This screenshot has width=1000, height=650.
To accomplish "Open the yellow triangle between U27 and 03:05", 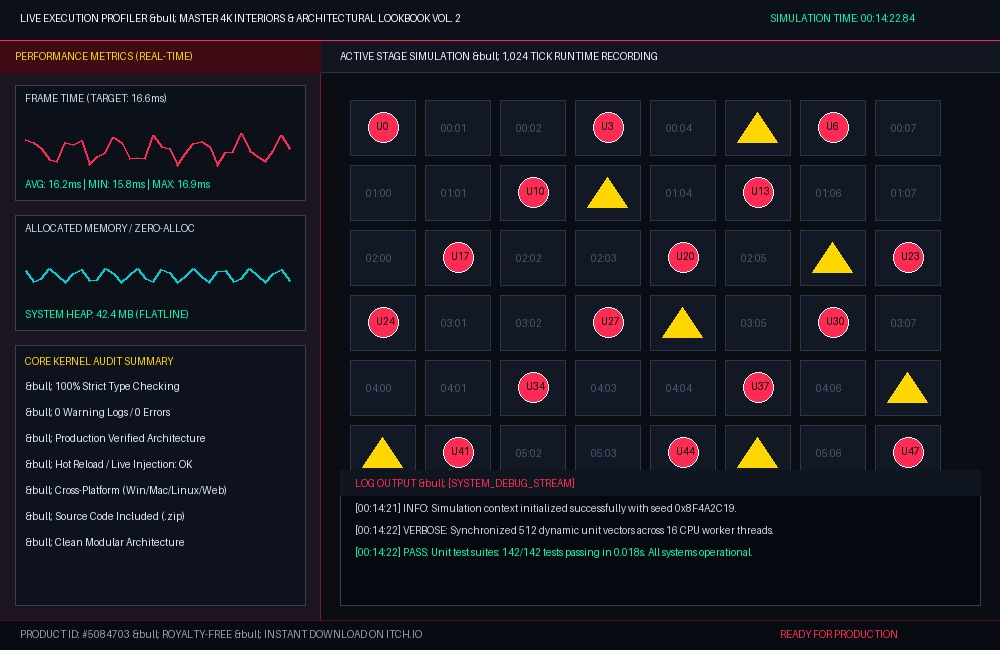I will tap(682, 323).
